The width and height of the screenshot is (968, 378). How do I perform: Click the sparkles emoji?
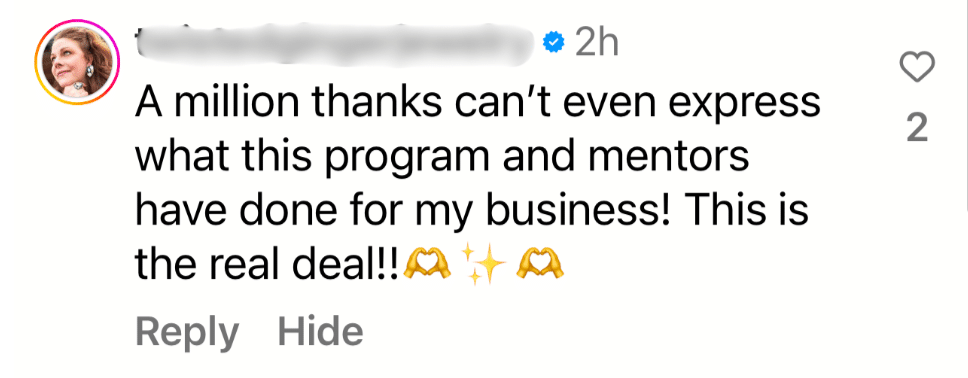[x=483, y=264]
